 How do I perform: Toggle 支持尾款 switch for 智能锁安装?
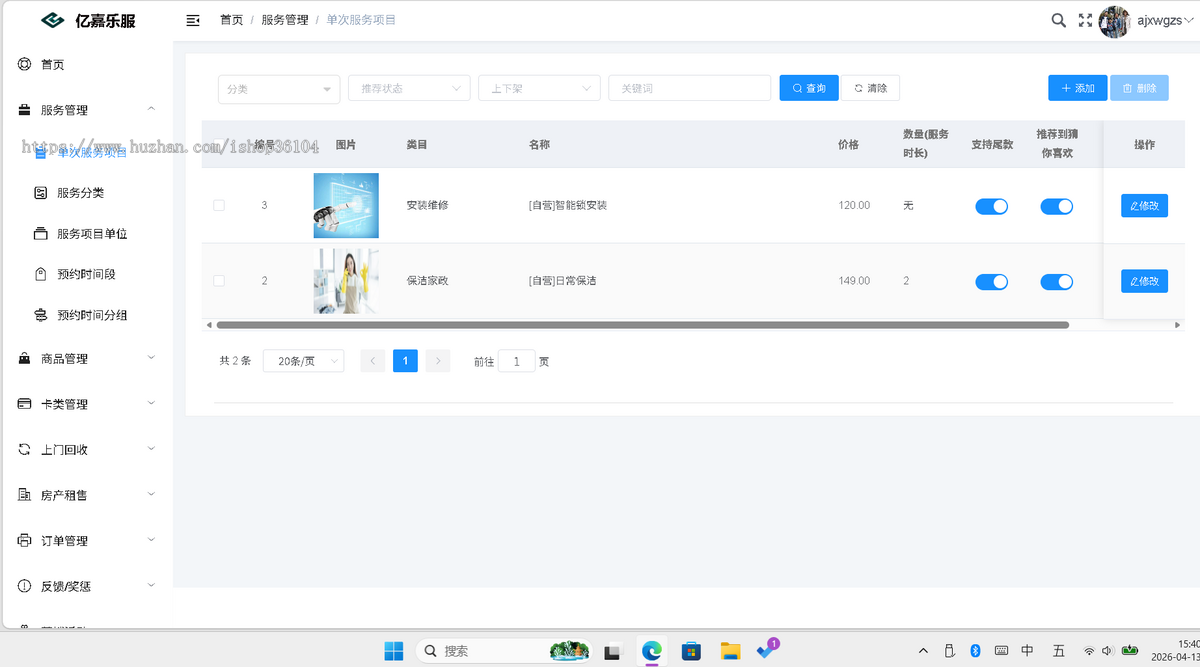click(x=992, y=206)
